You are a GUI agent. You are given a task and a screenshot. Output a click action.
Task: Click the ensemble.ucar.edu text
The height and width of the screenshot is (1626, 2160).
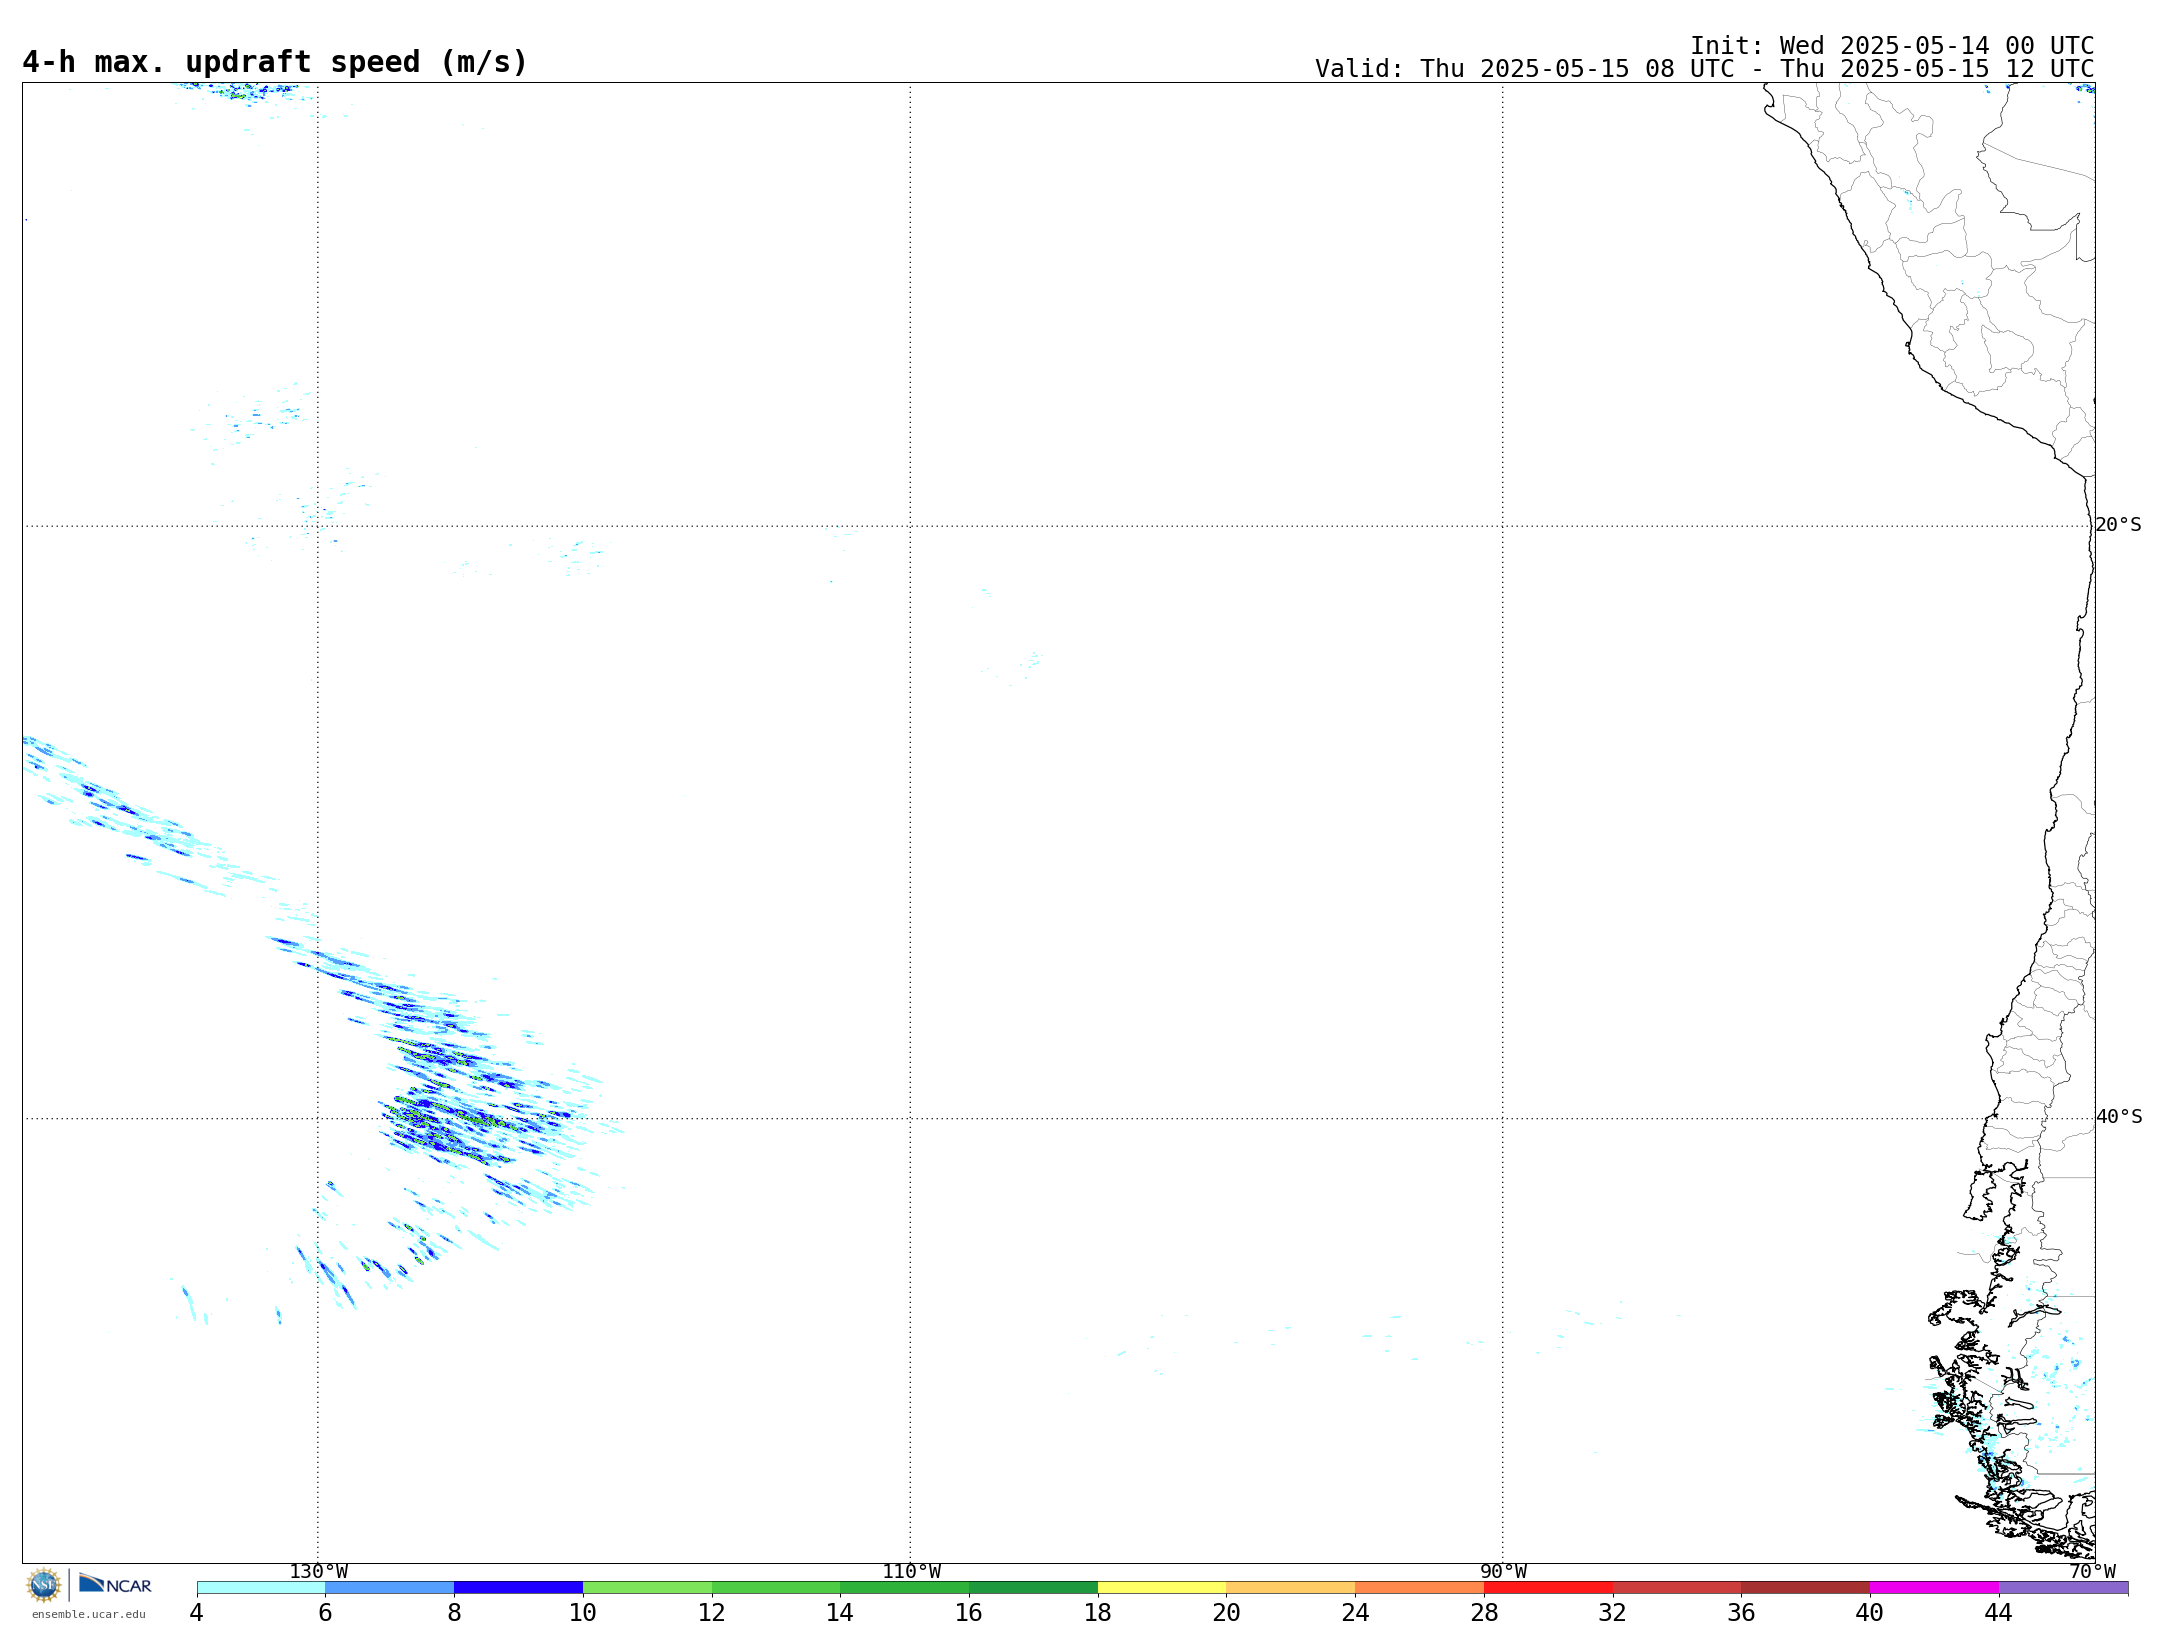(x=88, y=1614)
